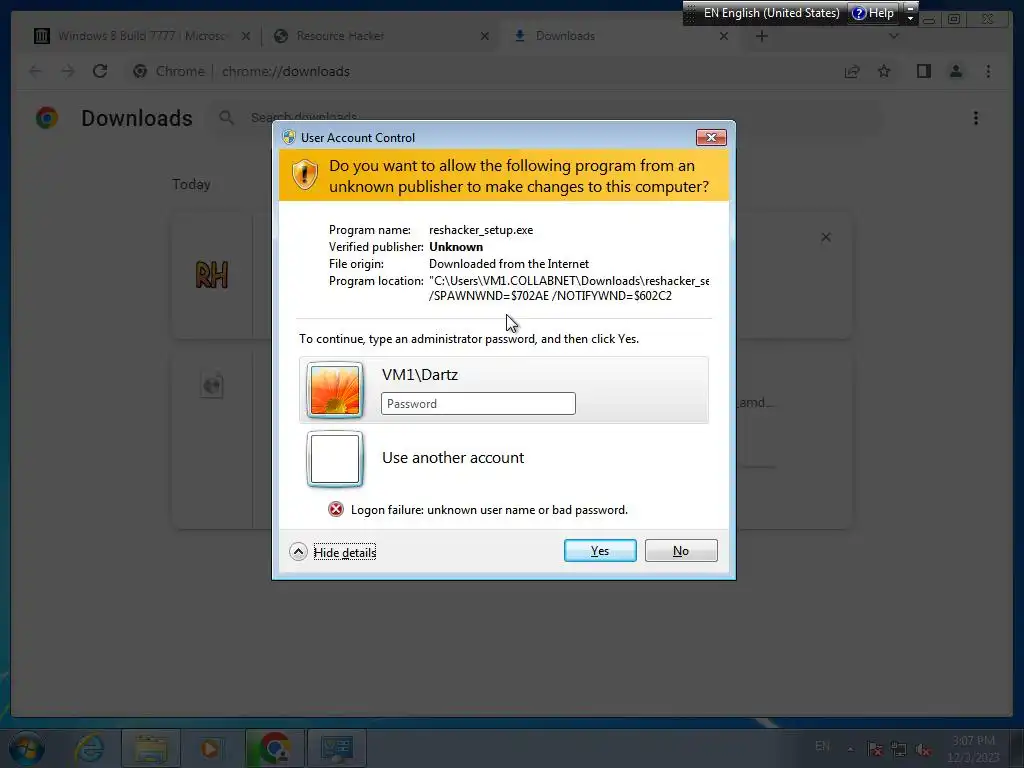Click the second download's file icon
The height and width of the screenshot is (768, 1024).
[212, 385]
